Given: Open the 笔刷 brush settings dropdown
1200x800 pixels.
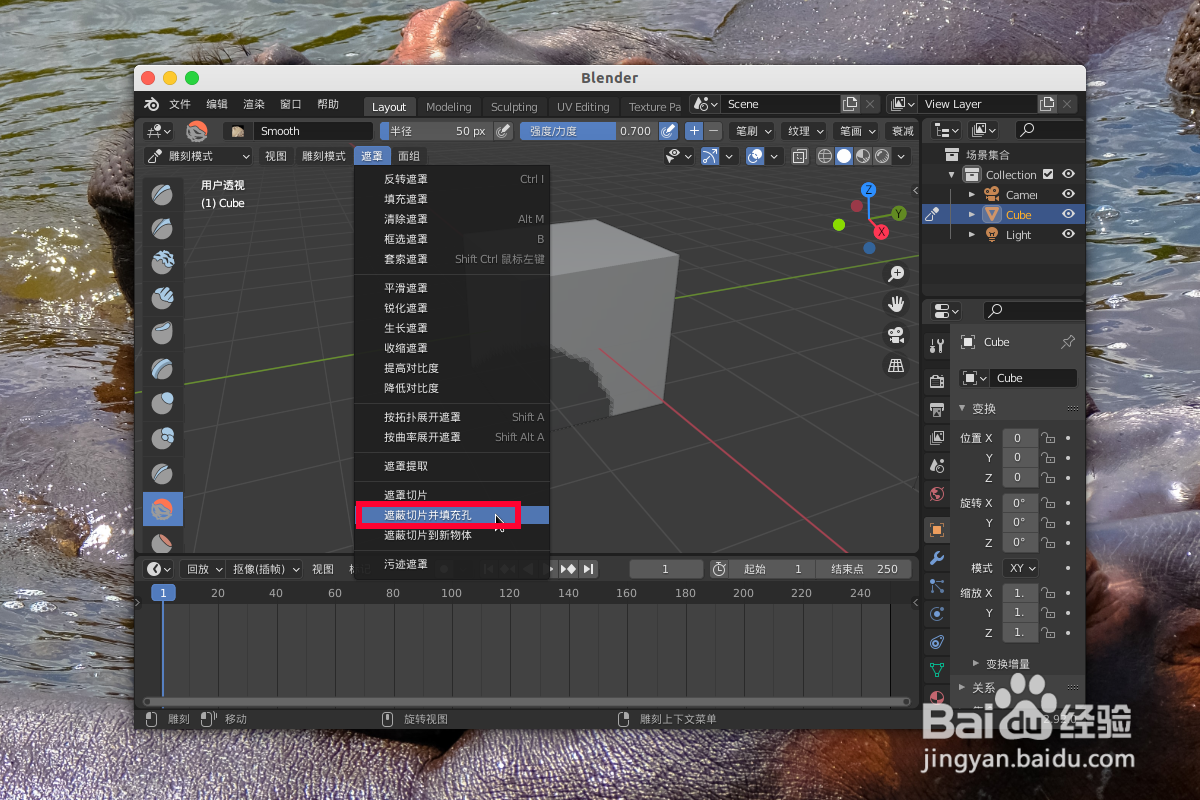Looking at the screenshot, I should [753, 131].
